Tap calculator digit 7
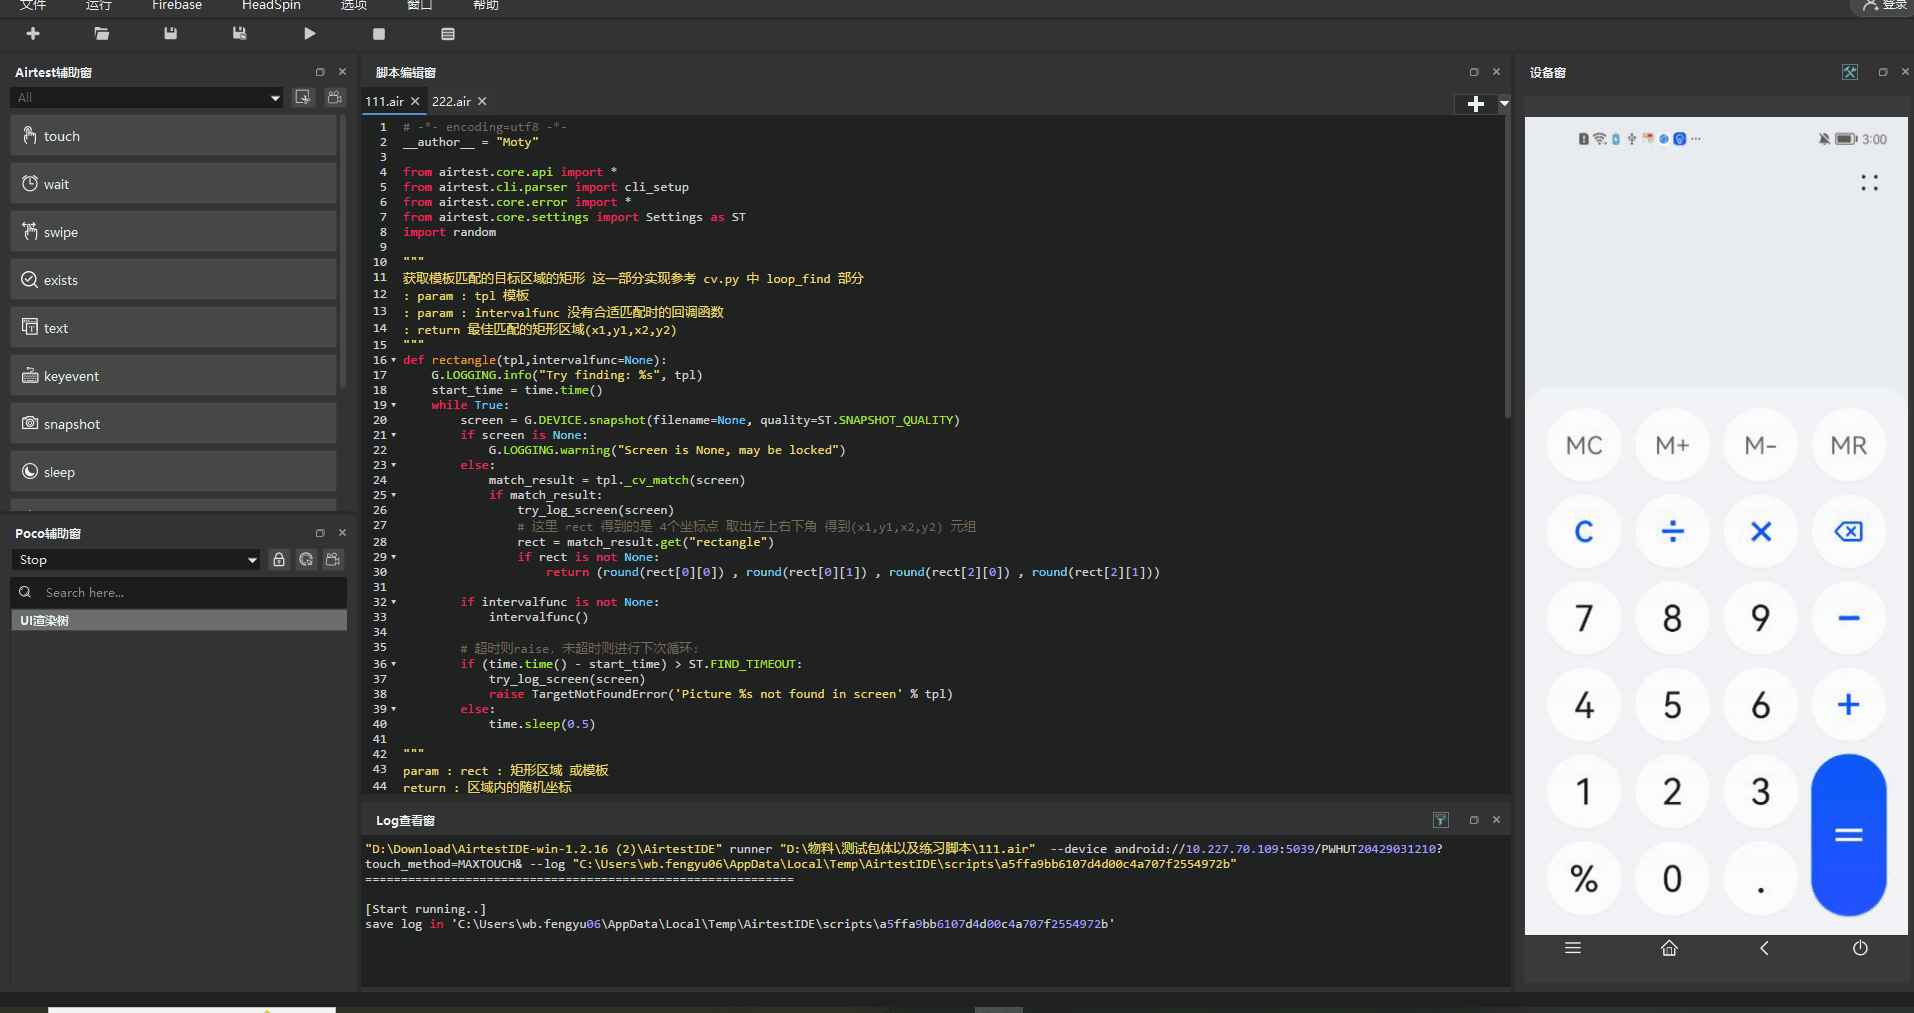The width and height of the screenshot is (1914, 1013). coord(1584,618)
